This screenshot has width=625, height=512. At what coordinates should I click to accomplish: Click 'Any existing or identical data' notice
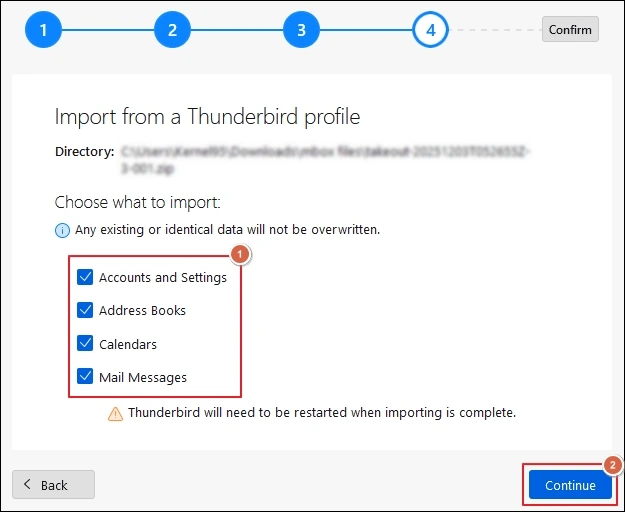tap(227, 230)
